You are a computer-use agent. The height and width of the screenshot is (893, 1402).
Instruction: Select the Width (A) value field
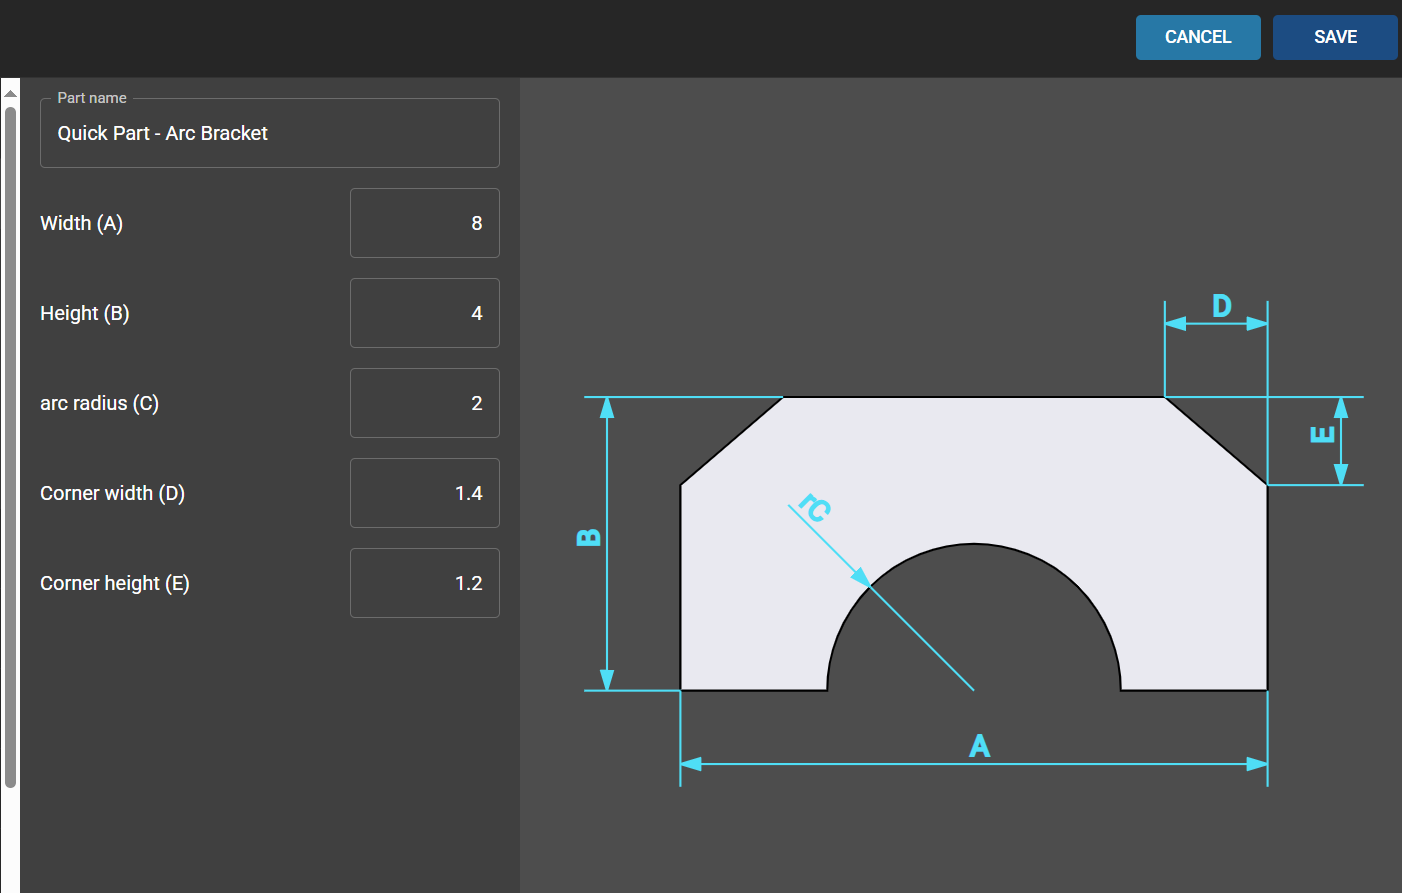(424, 223)
